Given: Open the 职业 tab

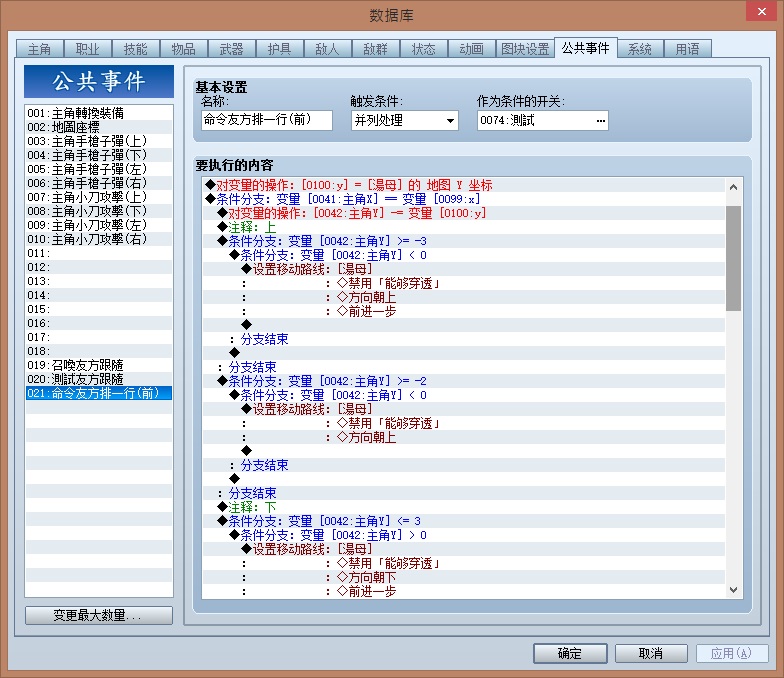Looking at the screenshot, I should click(88, 49).
